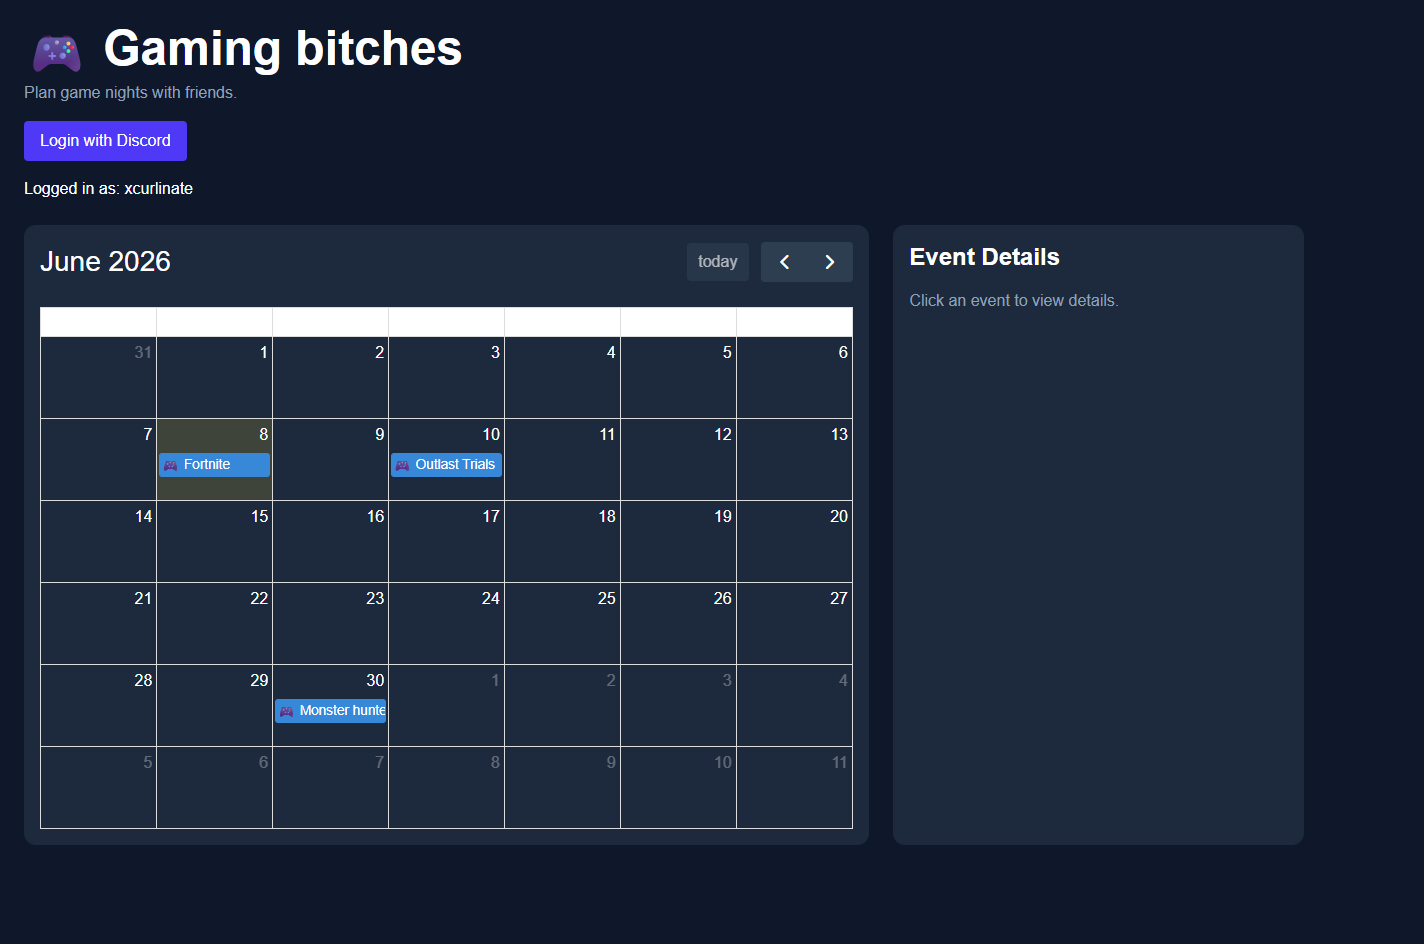1424x944 pixels.
Task: Click day number 17
Action: pyautogui.click(x=491, y=516)
